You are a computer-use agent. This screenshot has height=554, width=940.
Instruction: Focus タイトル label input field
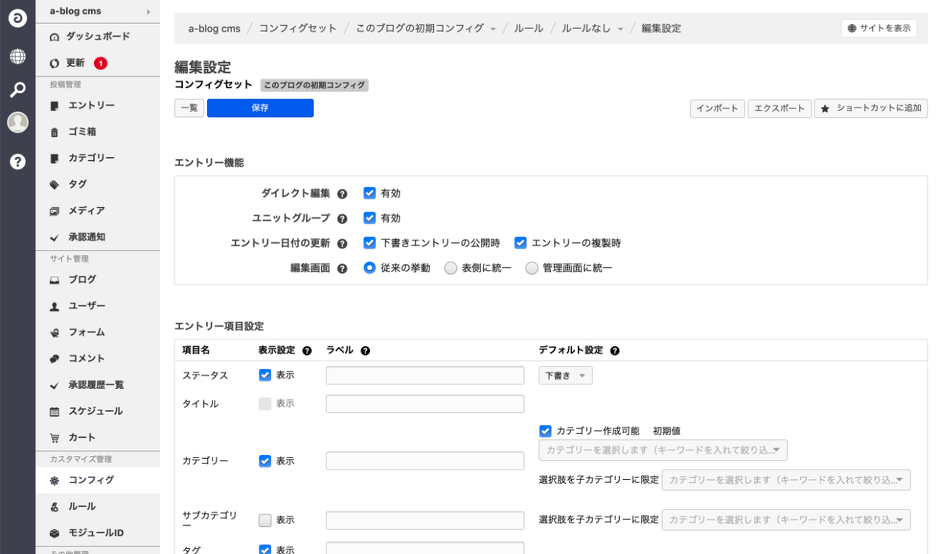pyautogui.click(x=425, y=404)
